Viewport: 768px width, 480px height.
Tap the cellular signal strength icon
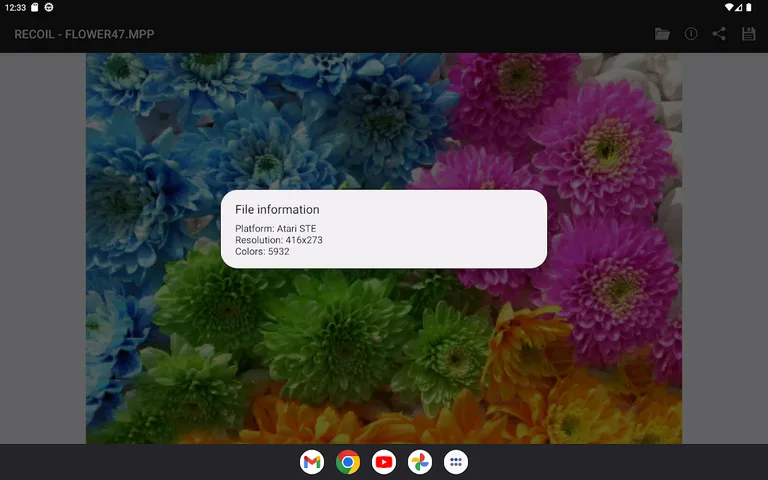tap(739, 7)
